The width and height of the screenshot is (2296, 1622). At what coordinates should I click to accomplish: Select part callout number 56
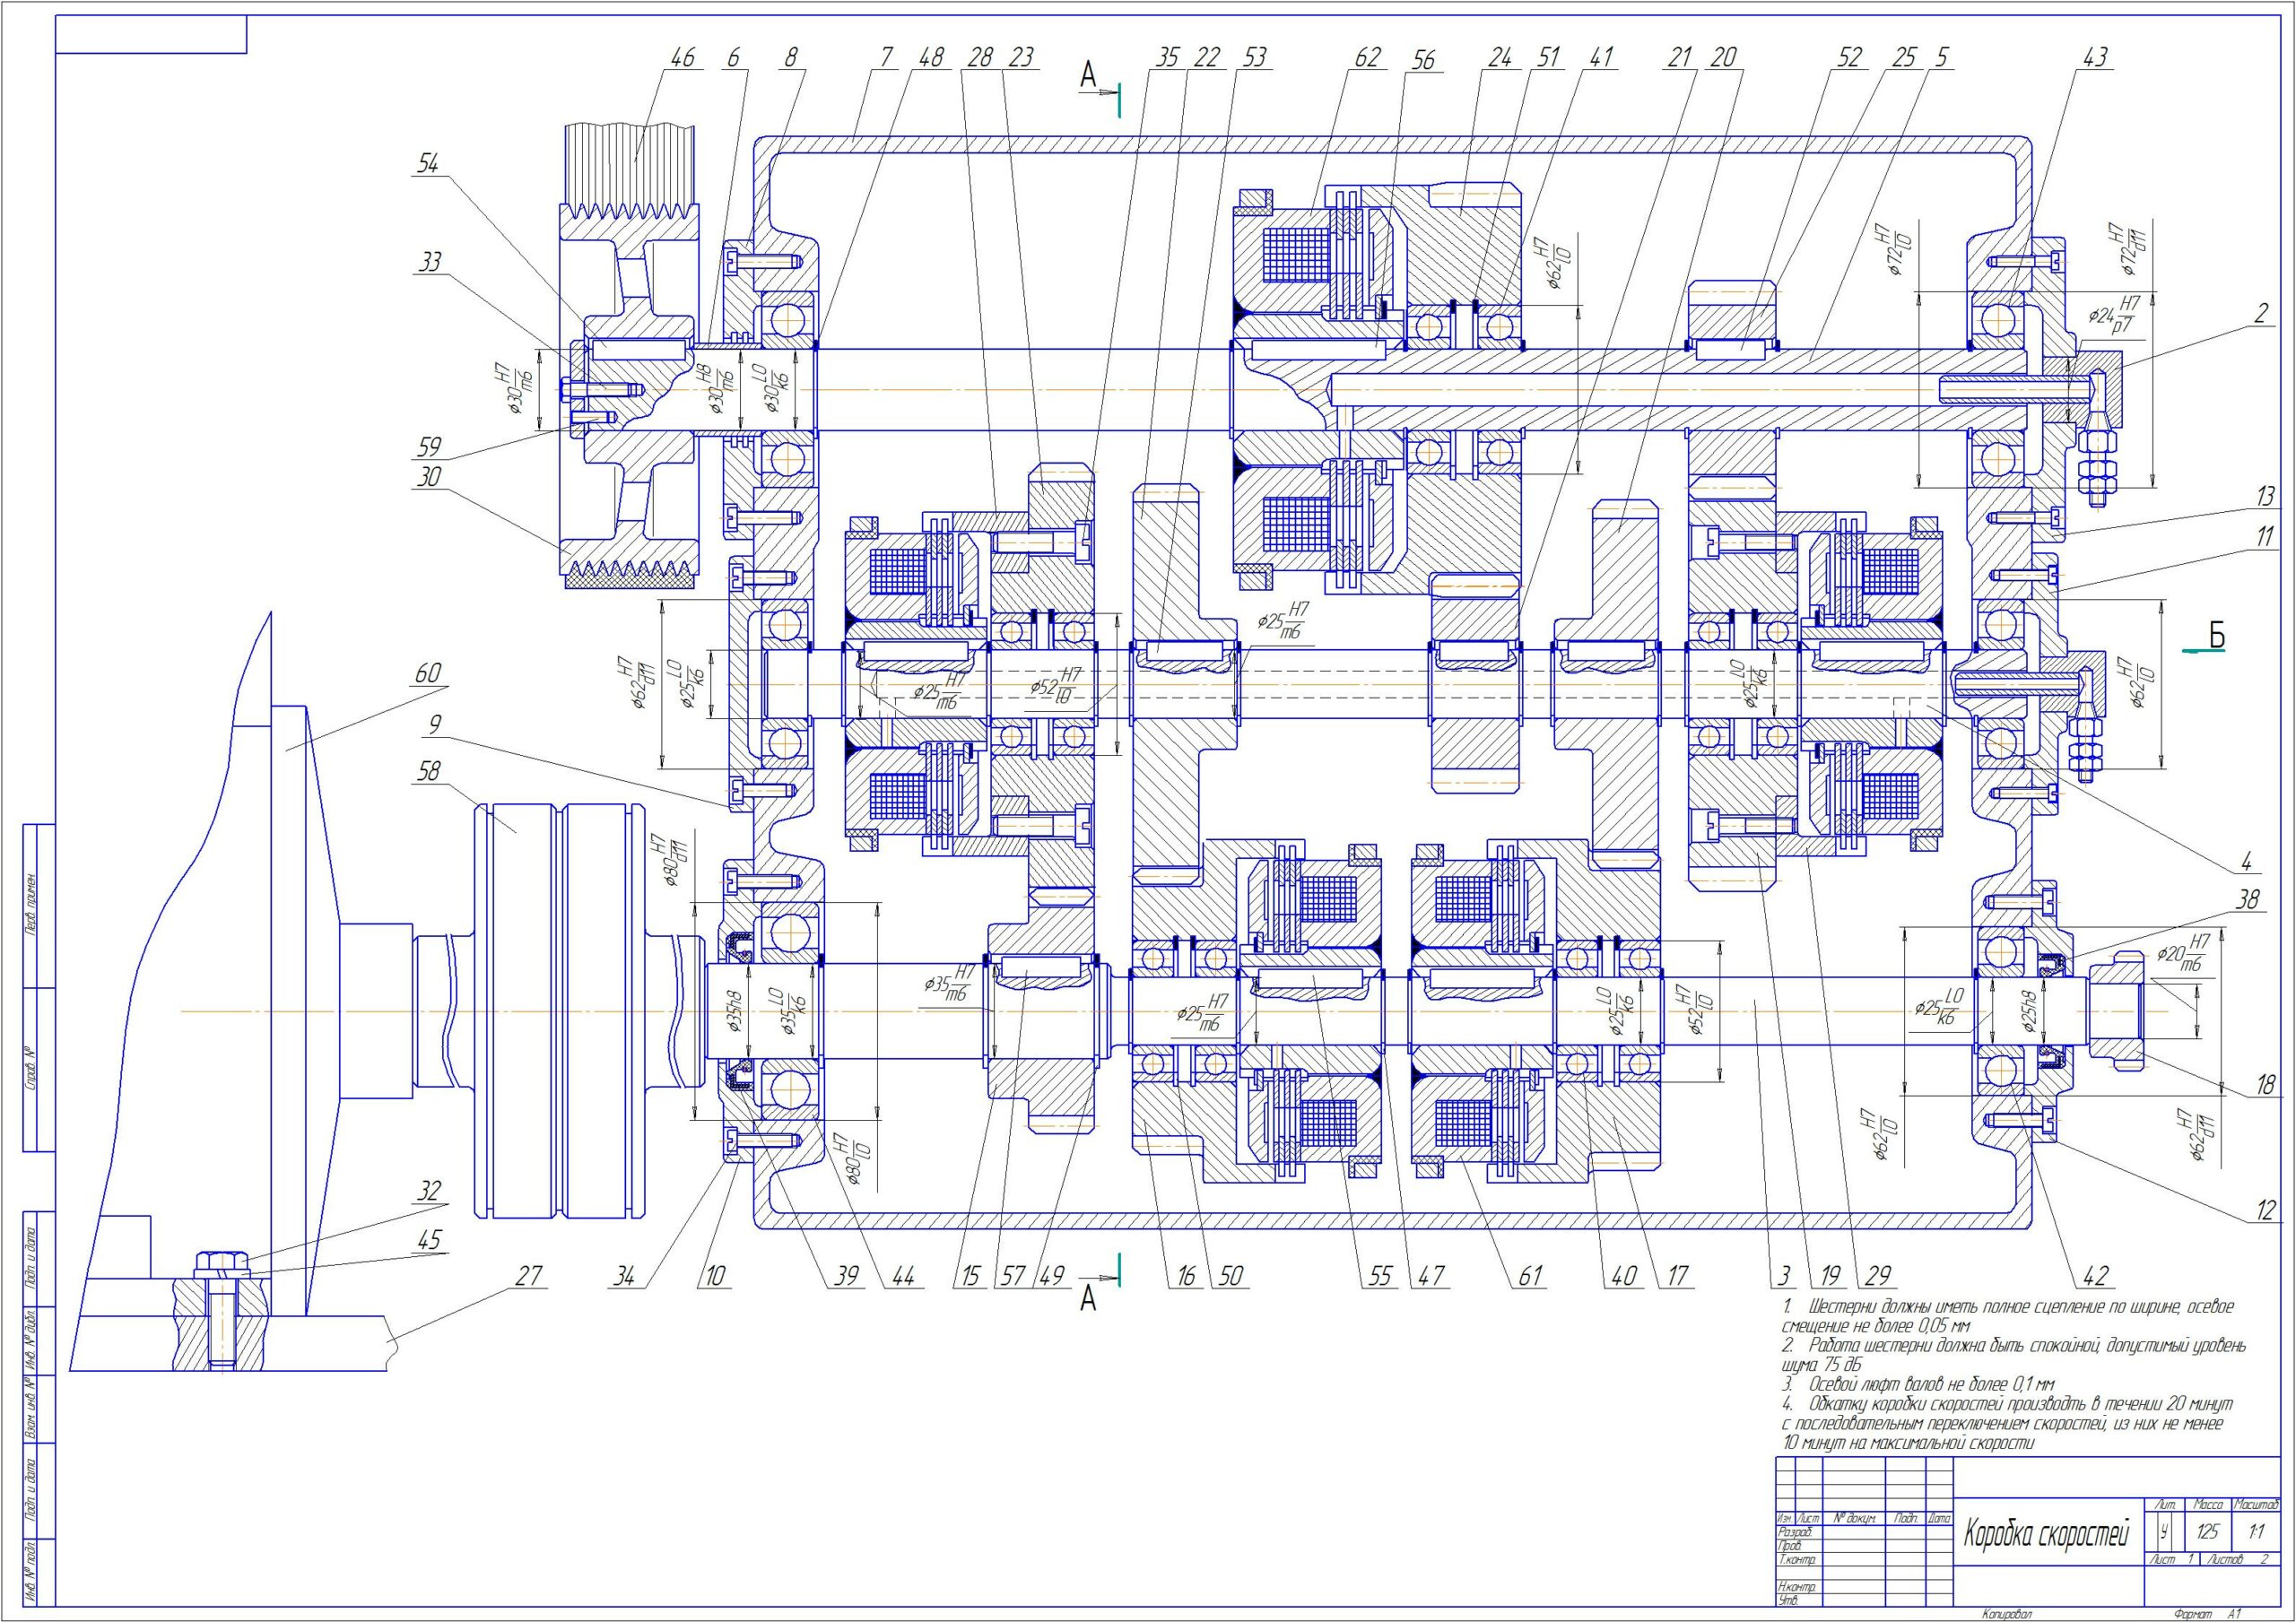(1423, 60)
